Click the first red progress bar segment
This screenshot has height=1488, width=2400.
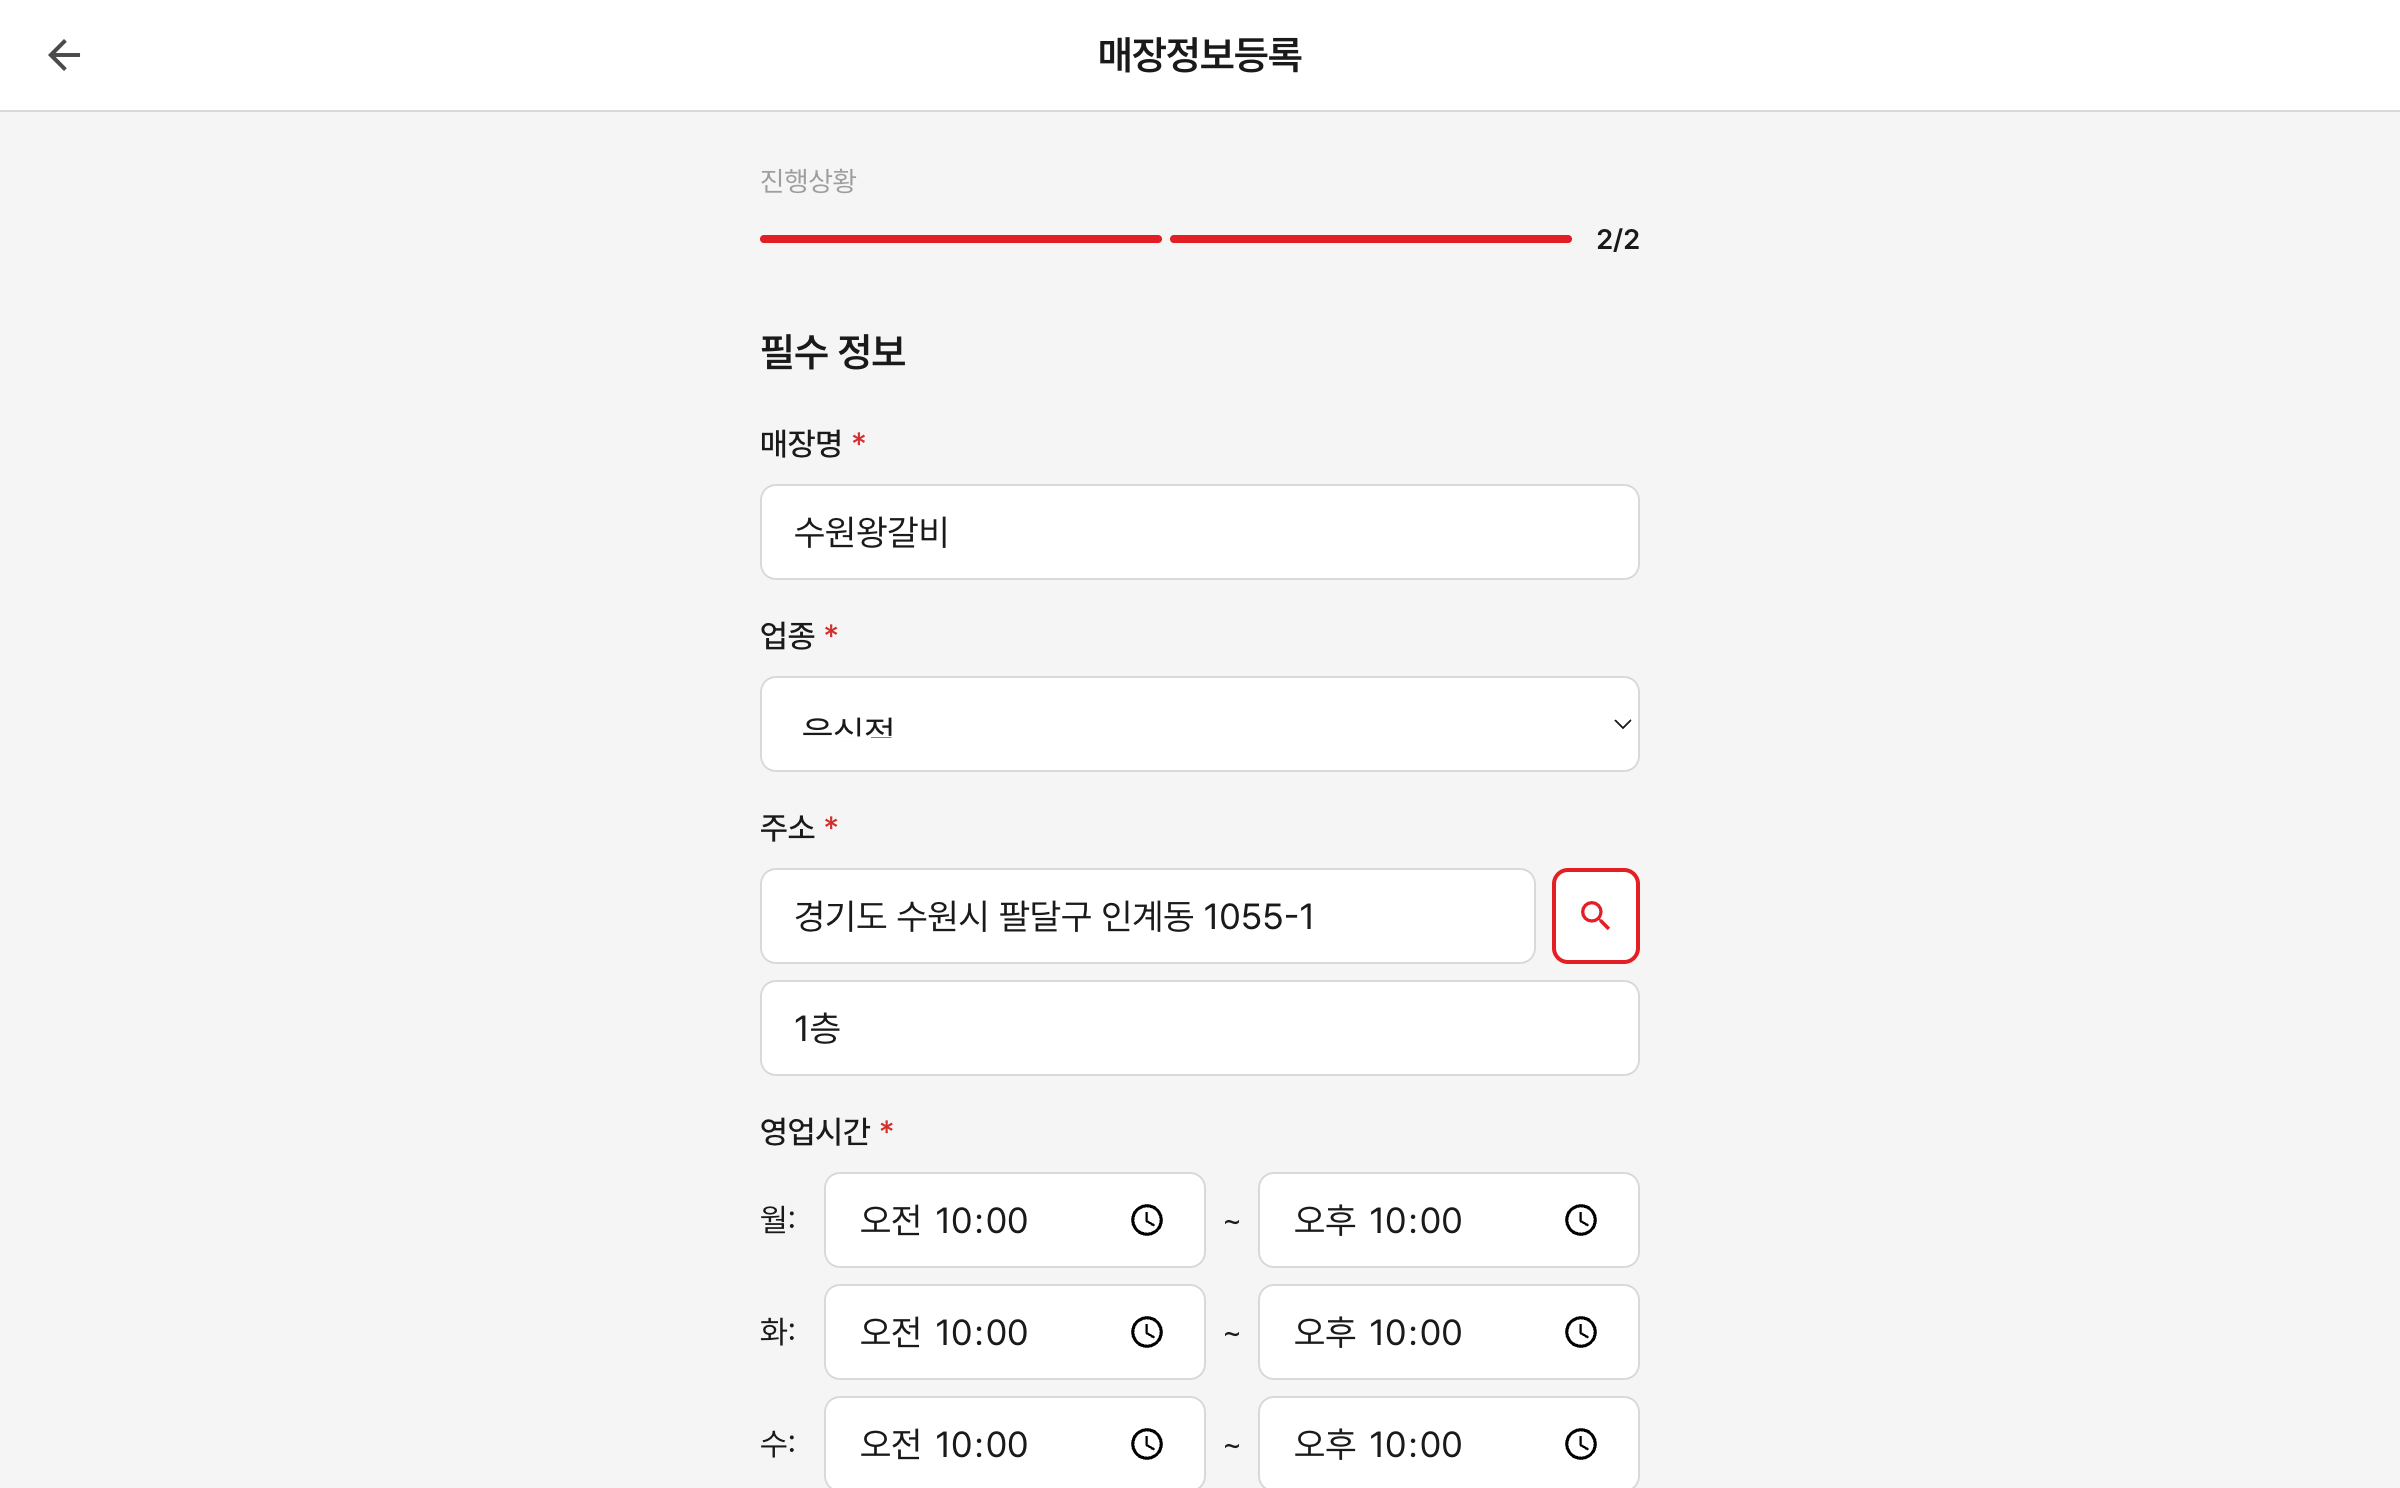tap(960, 239)
